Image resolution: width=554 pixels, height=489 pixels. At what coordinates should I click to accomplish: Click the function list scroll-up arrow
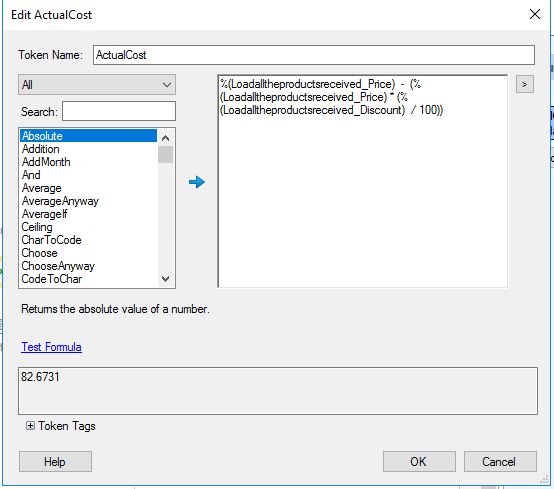tap(165, 138)
